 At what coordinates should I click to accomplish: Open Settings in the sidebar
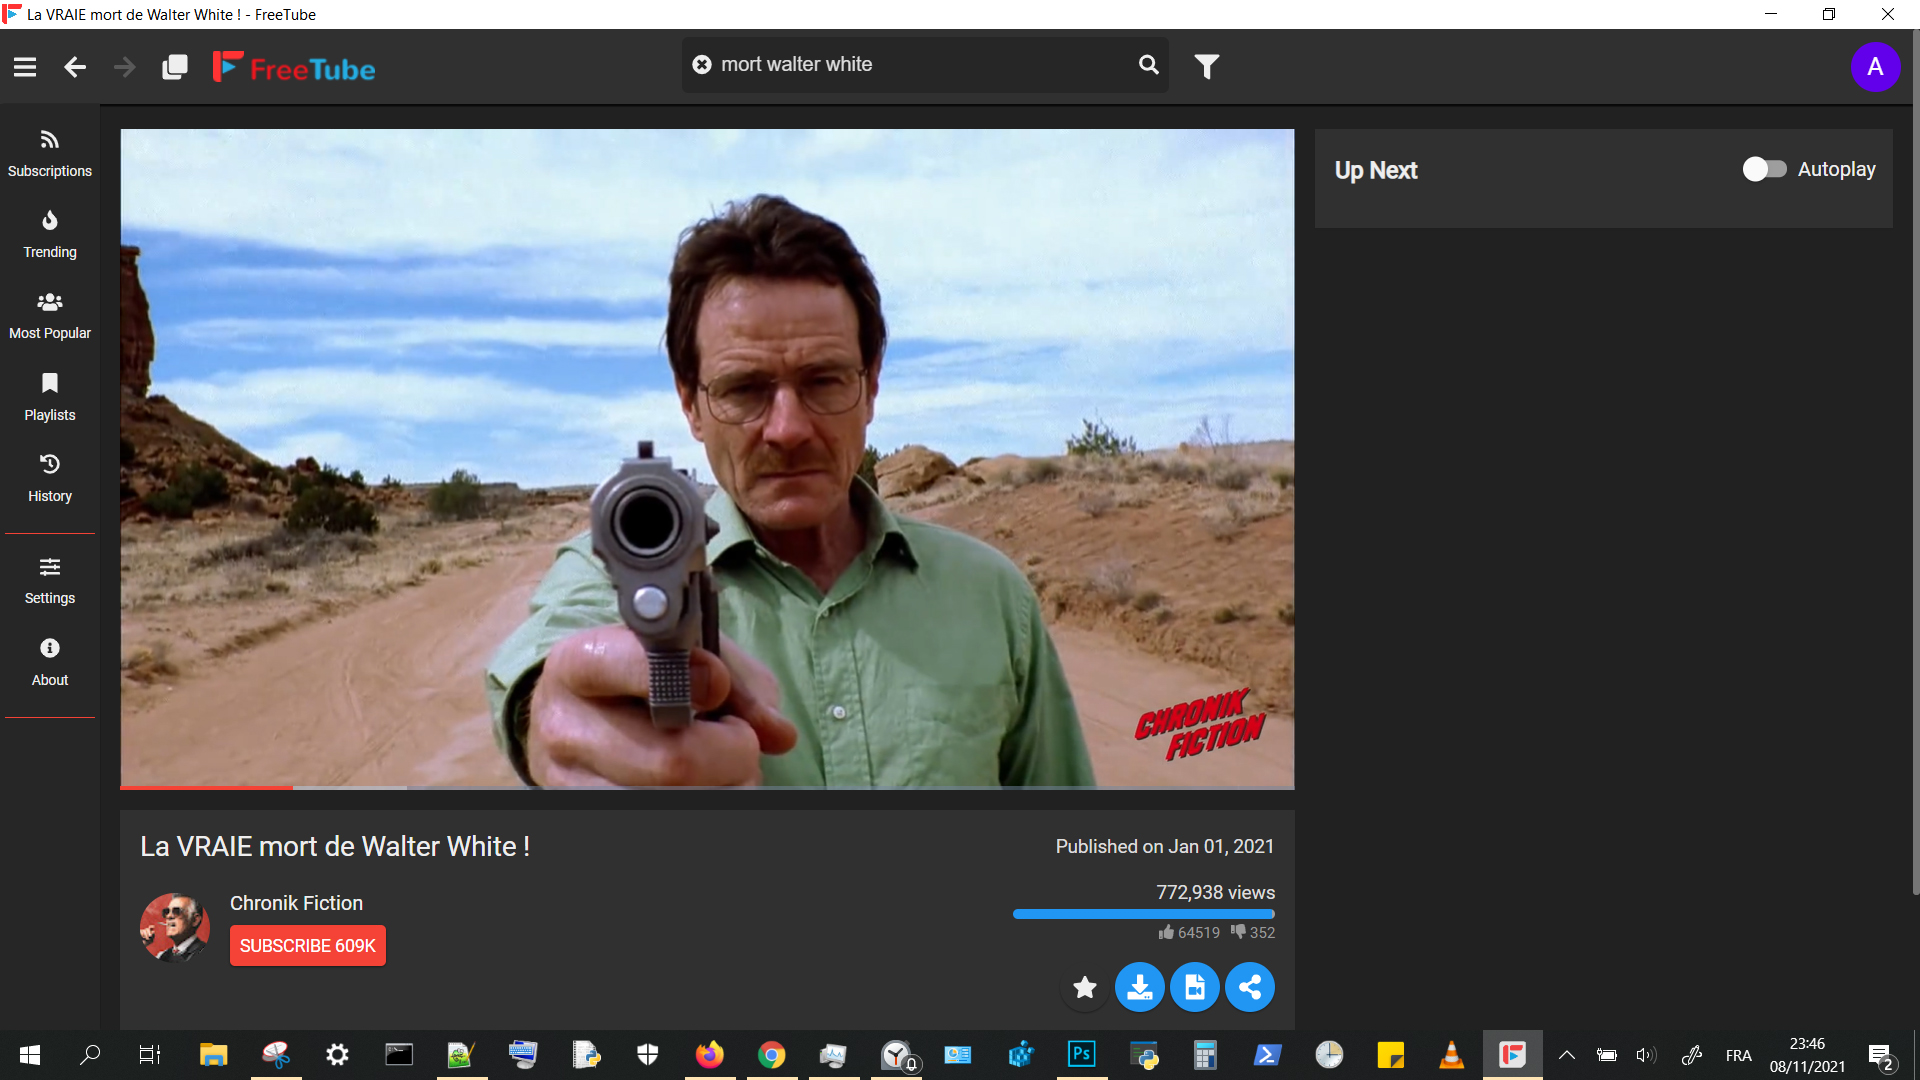coord(50,580)
